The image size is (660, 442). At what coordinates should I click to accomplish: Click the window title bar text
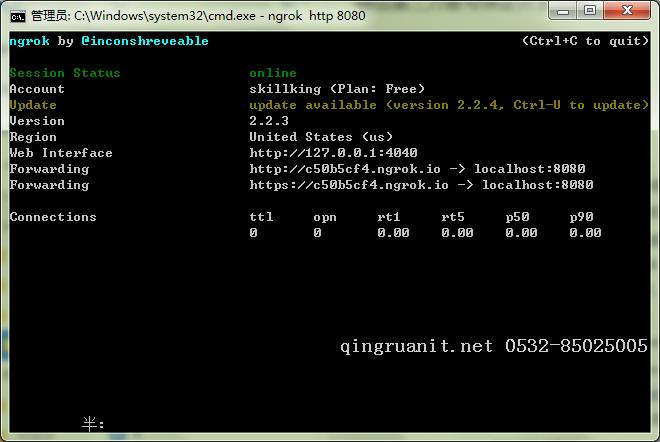click(x=198, y=16)
